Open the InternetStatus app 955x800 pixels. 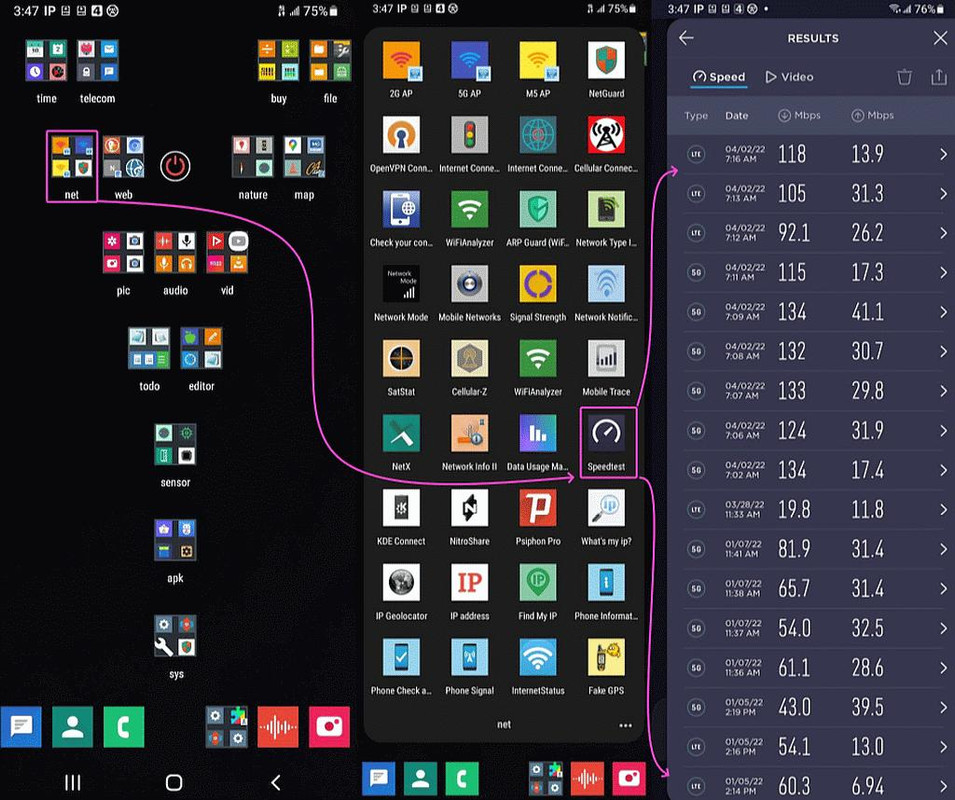coord(538,658)
